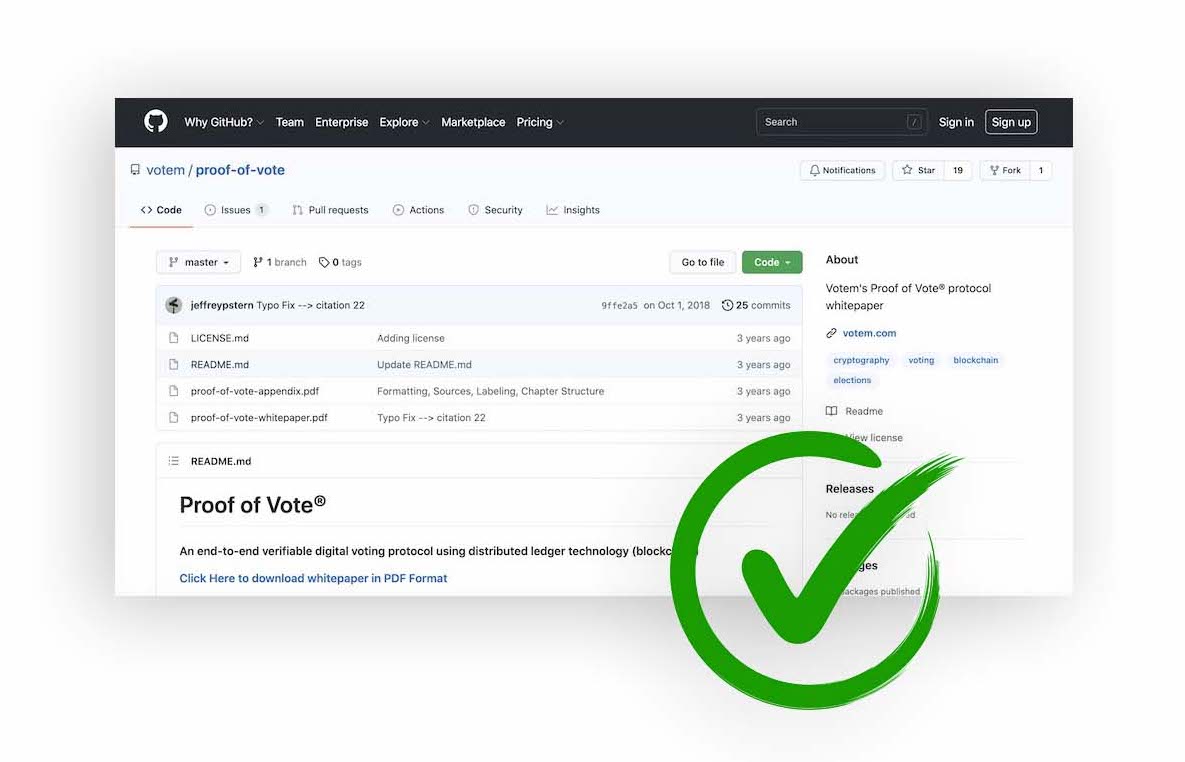Expand the Why GitHub? menu
This screenshot has width=1185, height=762.
tap(223, 122)
